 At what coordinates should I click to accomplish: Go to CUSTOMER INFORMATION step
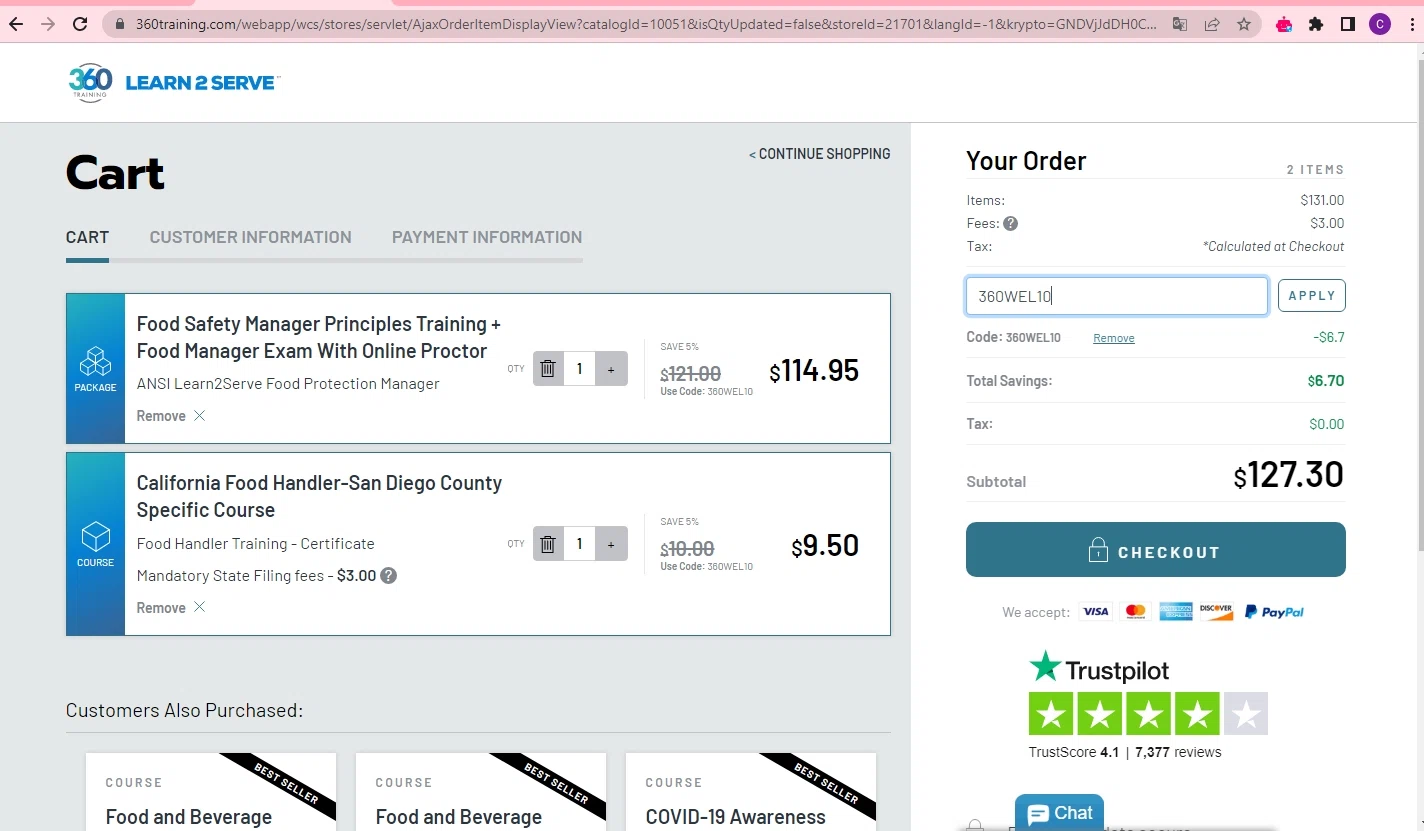[x=251, y=237]
